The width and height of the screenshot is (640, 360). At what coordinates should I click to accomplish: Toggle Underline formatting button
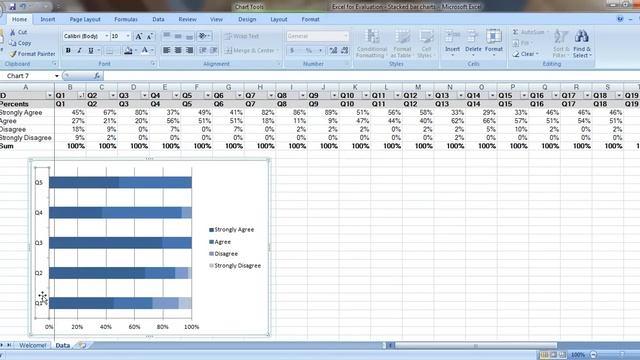(91, 50)
